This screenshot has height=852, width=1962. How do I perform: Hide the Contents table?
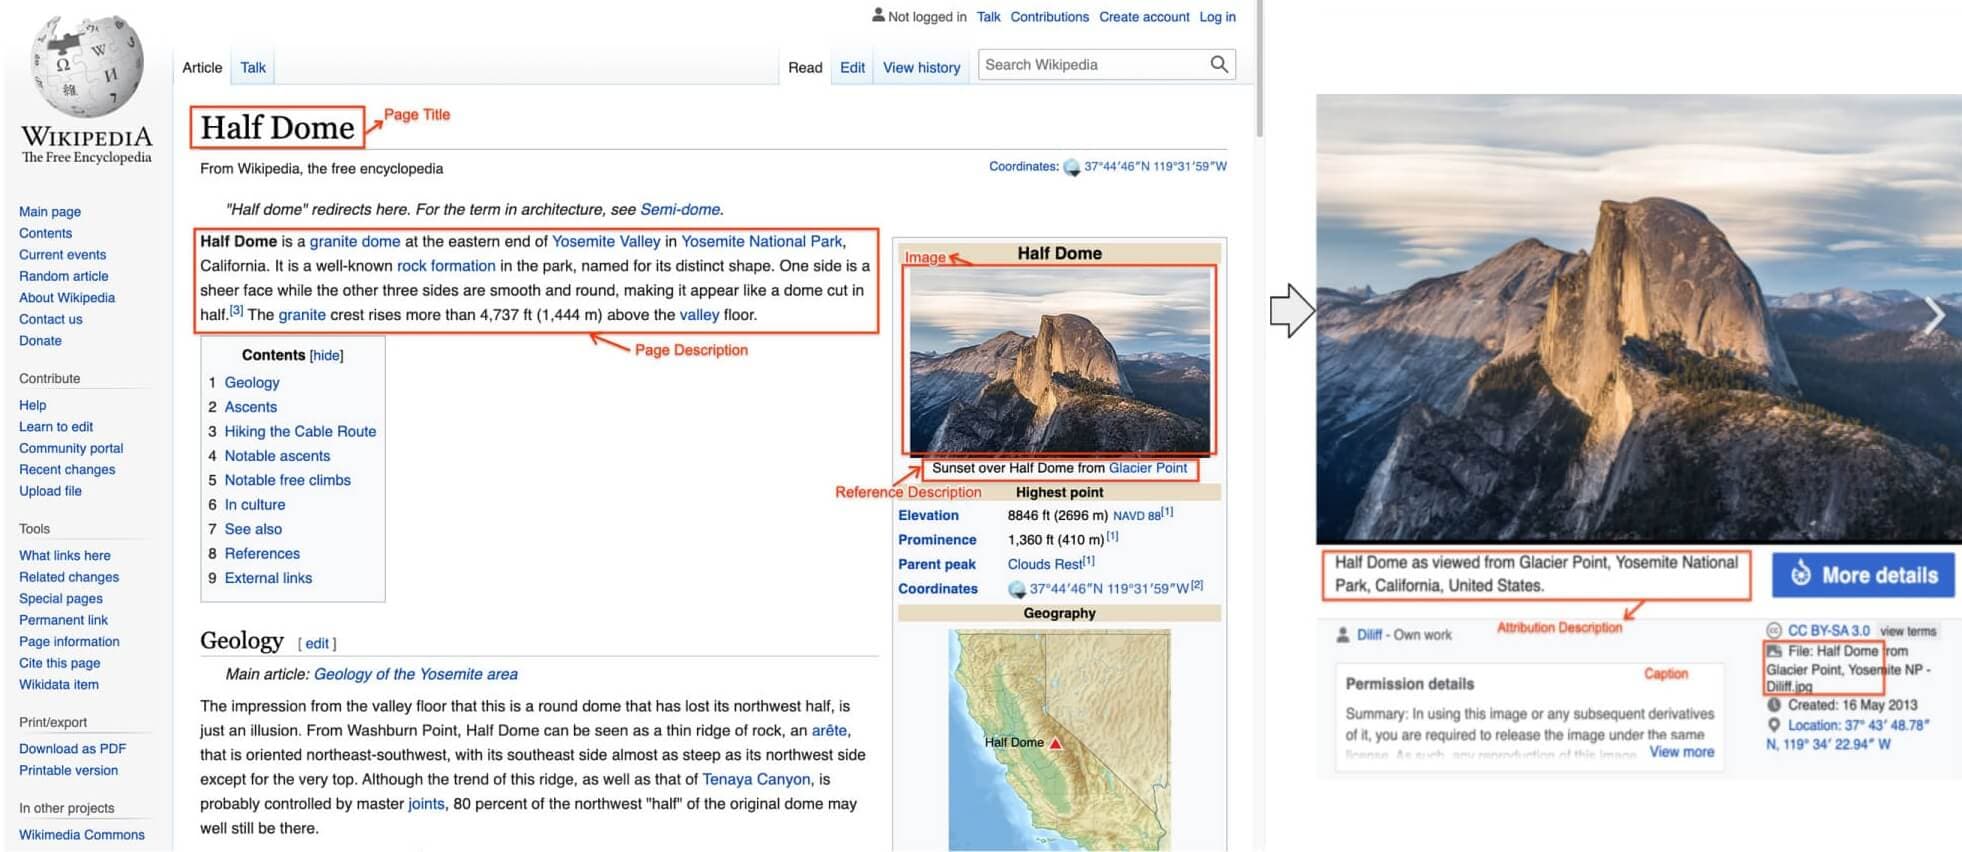pyautogui.click(x=326, y=356)
